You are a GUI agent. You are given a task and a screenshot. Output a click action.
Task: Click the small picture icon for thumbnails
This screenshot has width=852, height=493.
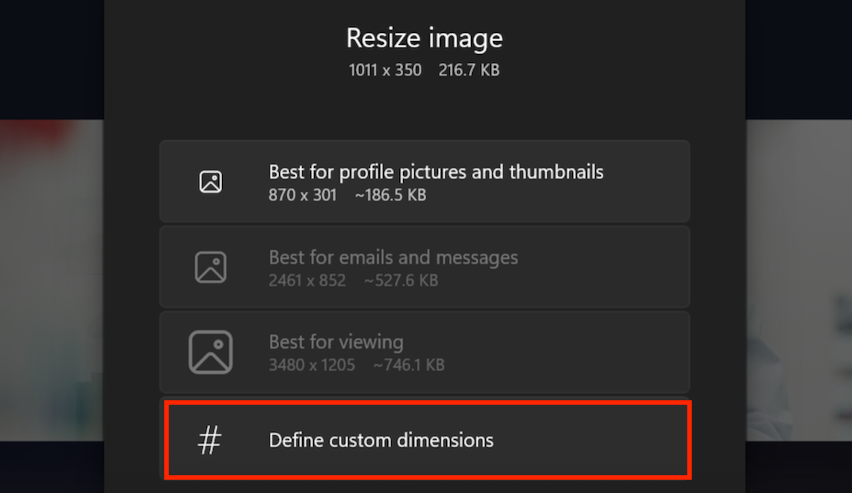pyautogui.click(x=210, y=182)
